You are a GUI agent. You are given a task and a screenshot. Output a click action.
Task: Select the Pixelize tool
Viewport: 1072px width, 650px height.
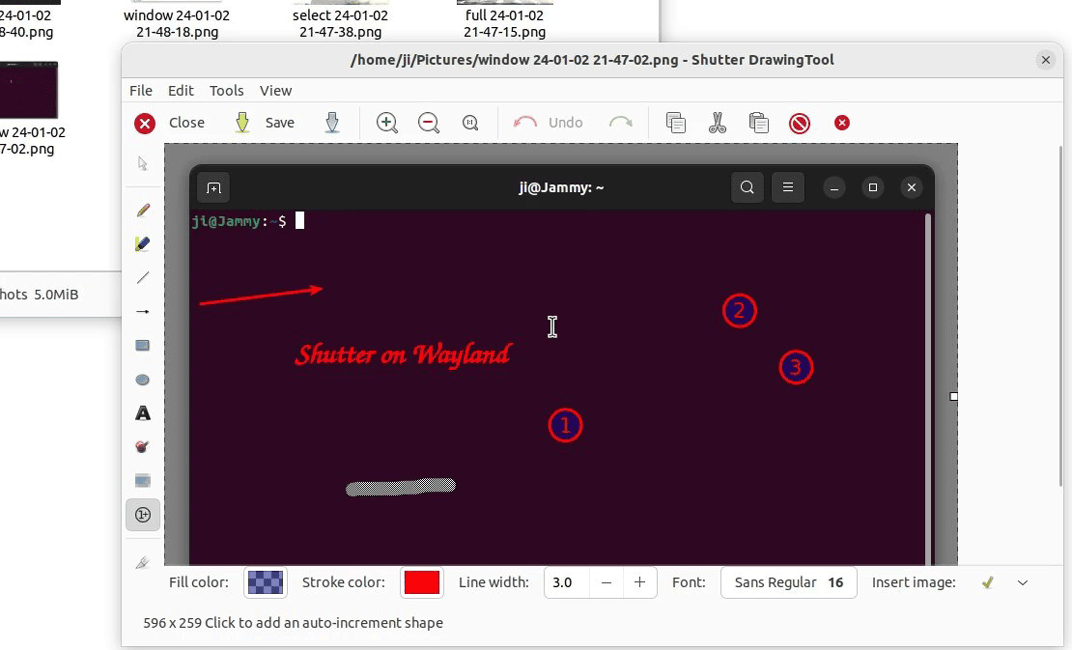[142, 480]
